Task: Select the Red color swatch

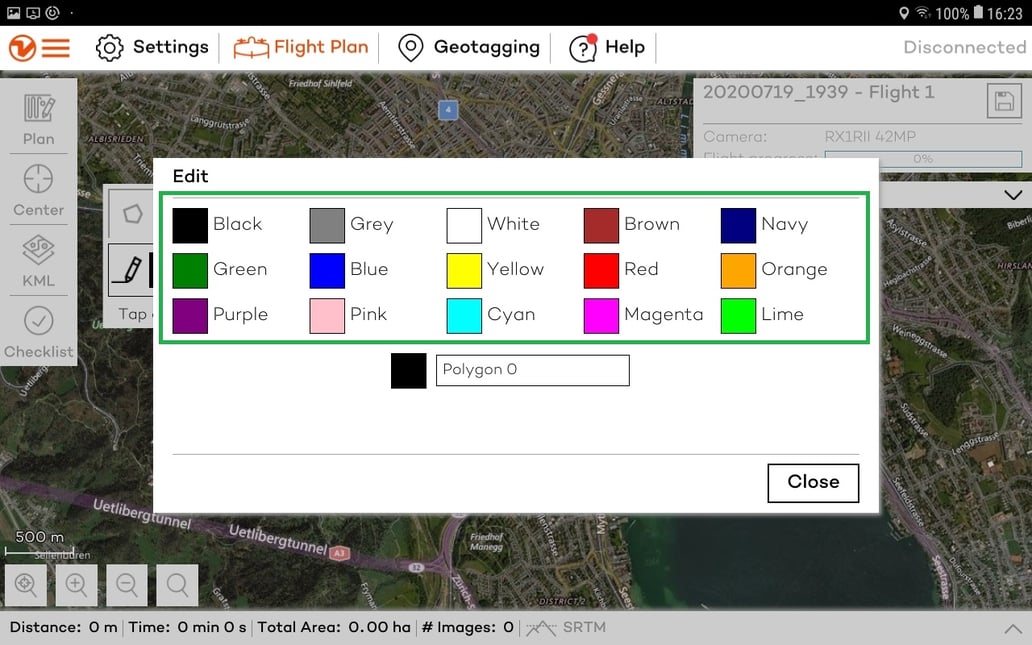Action: tap(600, 269)
